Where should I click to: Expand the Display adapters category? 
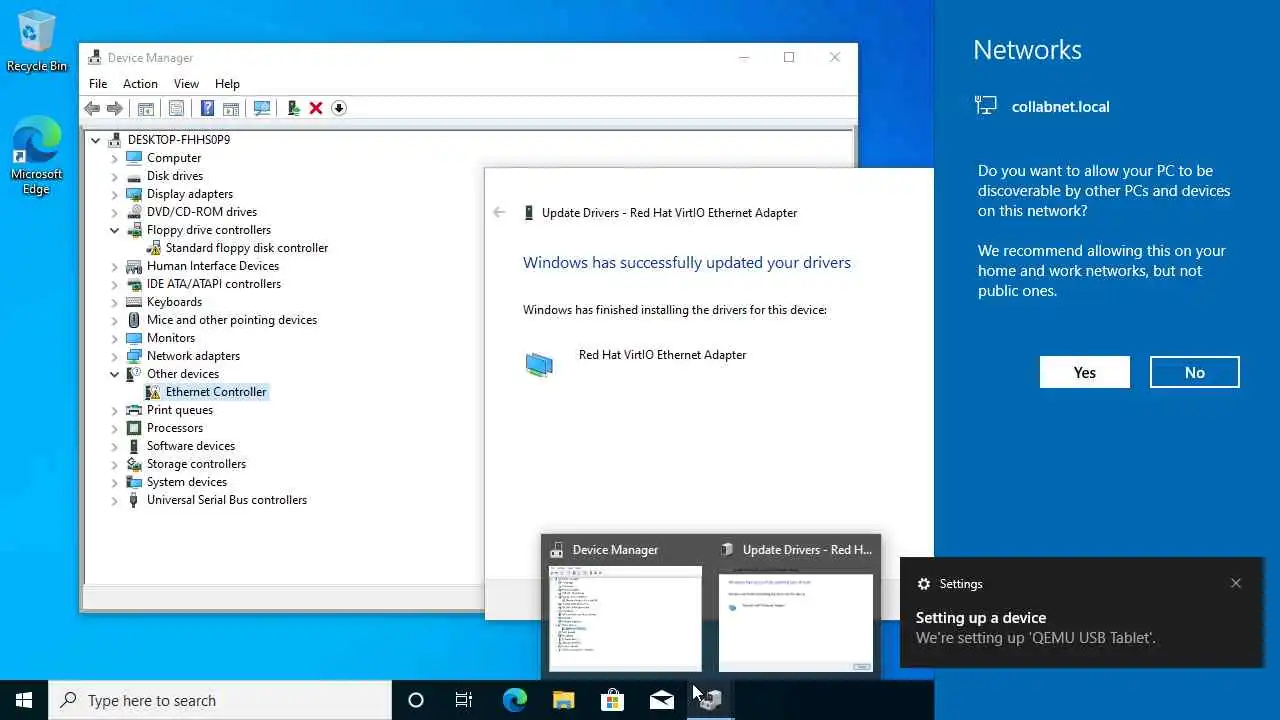click(x=115, y=194)
